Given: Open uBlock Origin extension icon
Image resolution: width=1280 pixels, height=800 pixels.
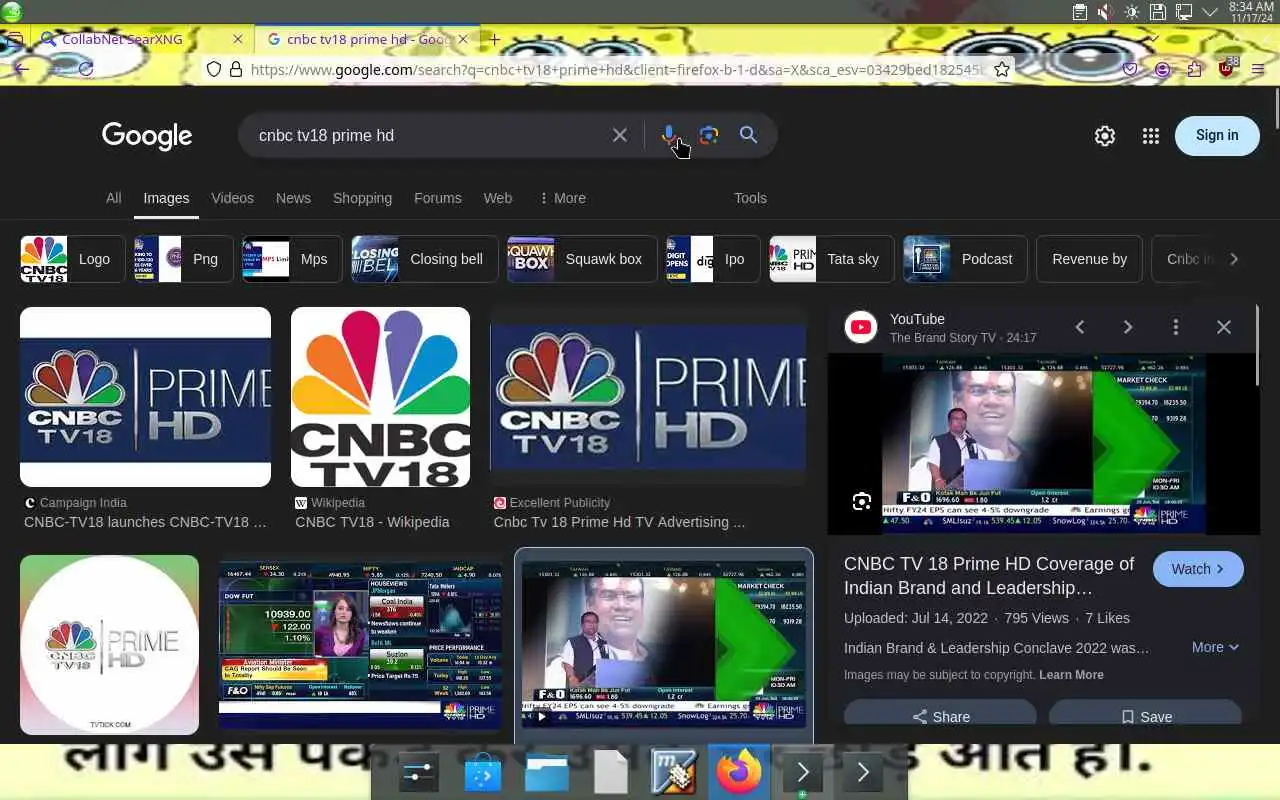Looking at the screenshot, I should coord(1227,68).
